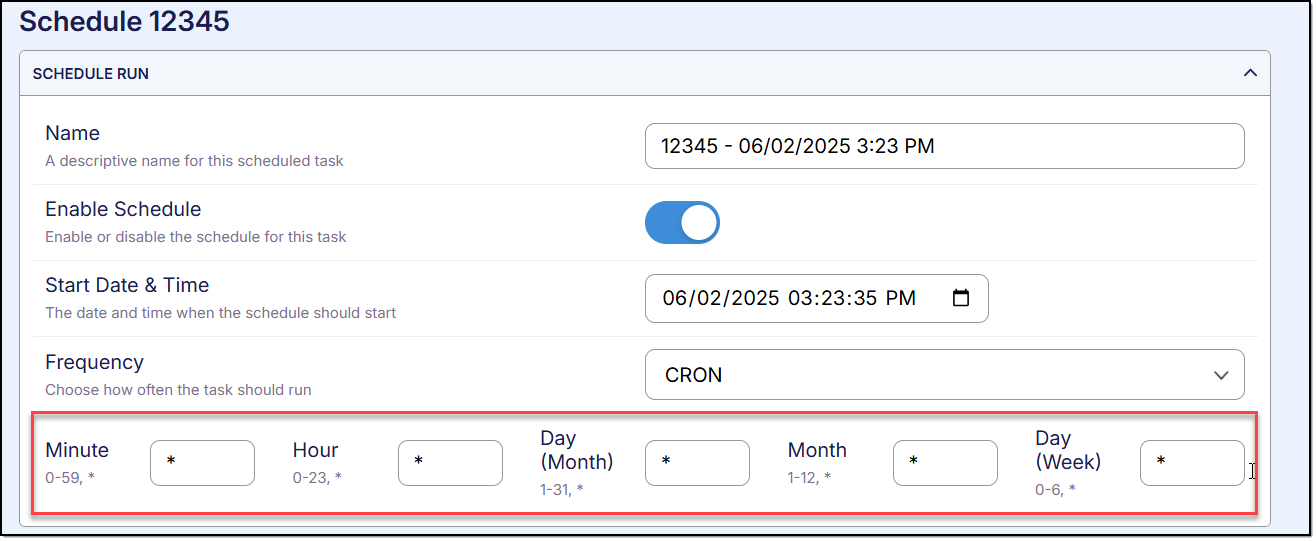1316x541 pixels.
Task: Click the Frequency label text
Action: (x=94, y=362)
